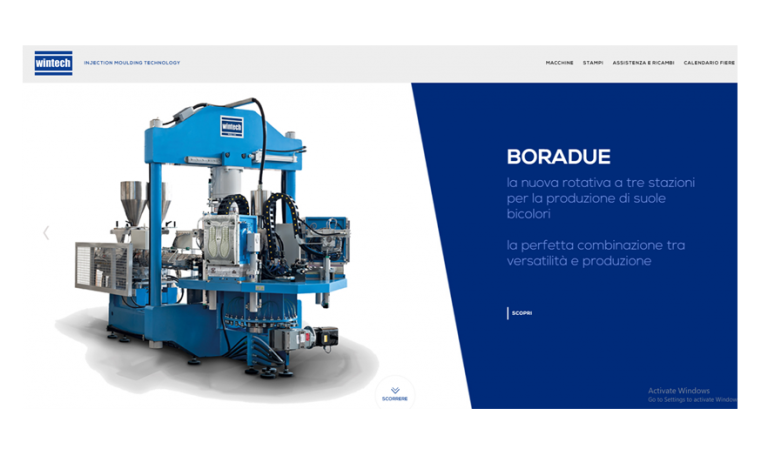Click the wintech logo in header
The image size is (768, 469).
53,63
